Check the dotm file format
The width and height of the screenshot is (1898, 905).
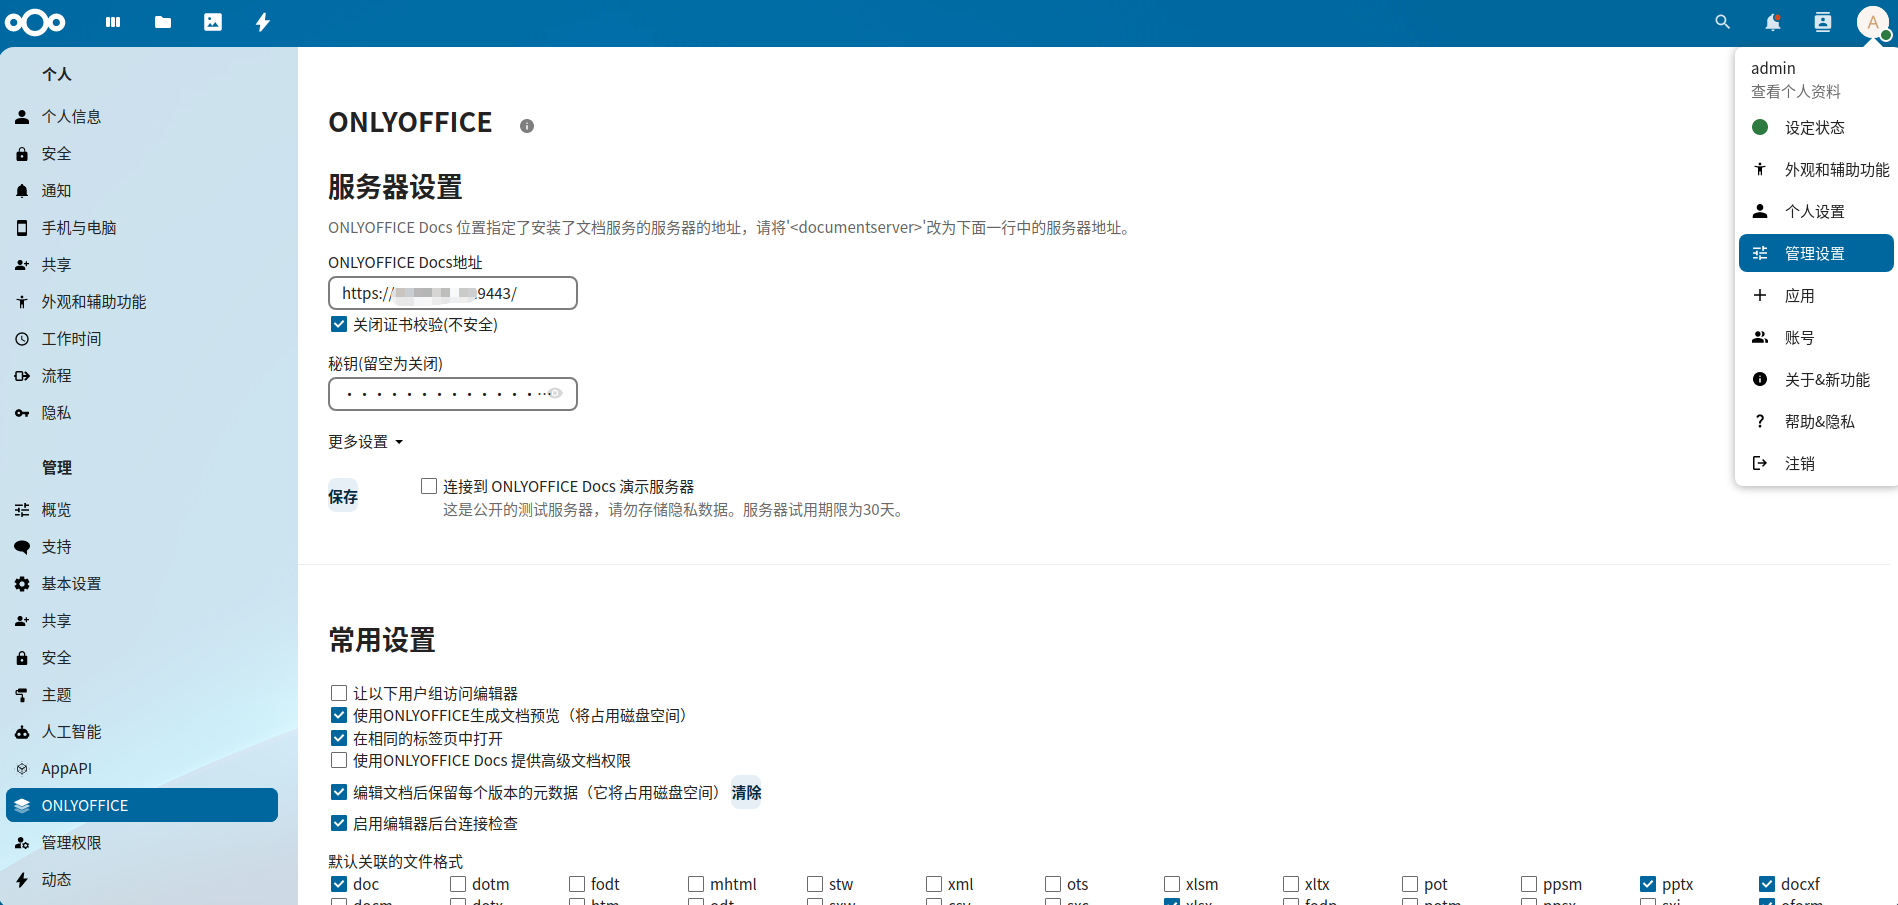pyautogui.click(x=458, y=884)
